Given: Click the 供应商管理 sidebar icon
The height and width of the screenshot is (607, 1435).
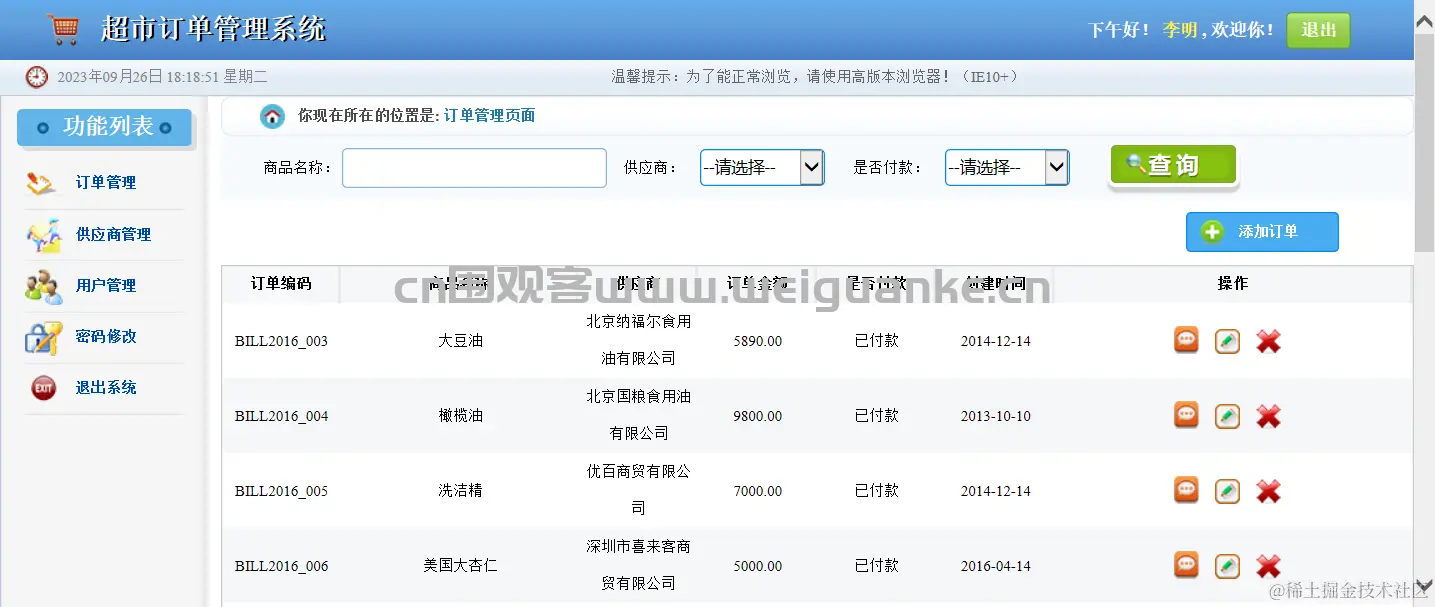Looking at the screenshot, I should [x=43, y=235].
